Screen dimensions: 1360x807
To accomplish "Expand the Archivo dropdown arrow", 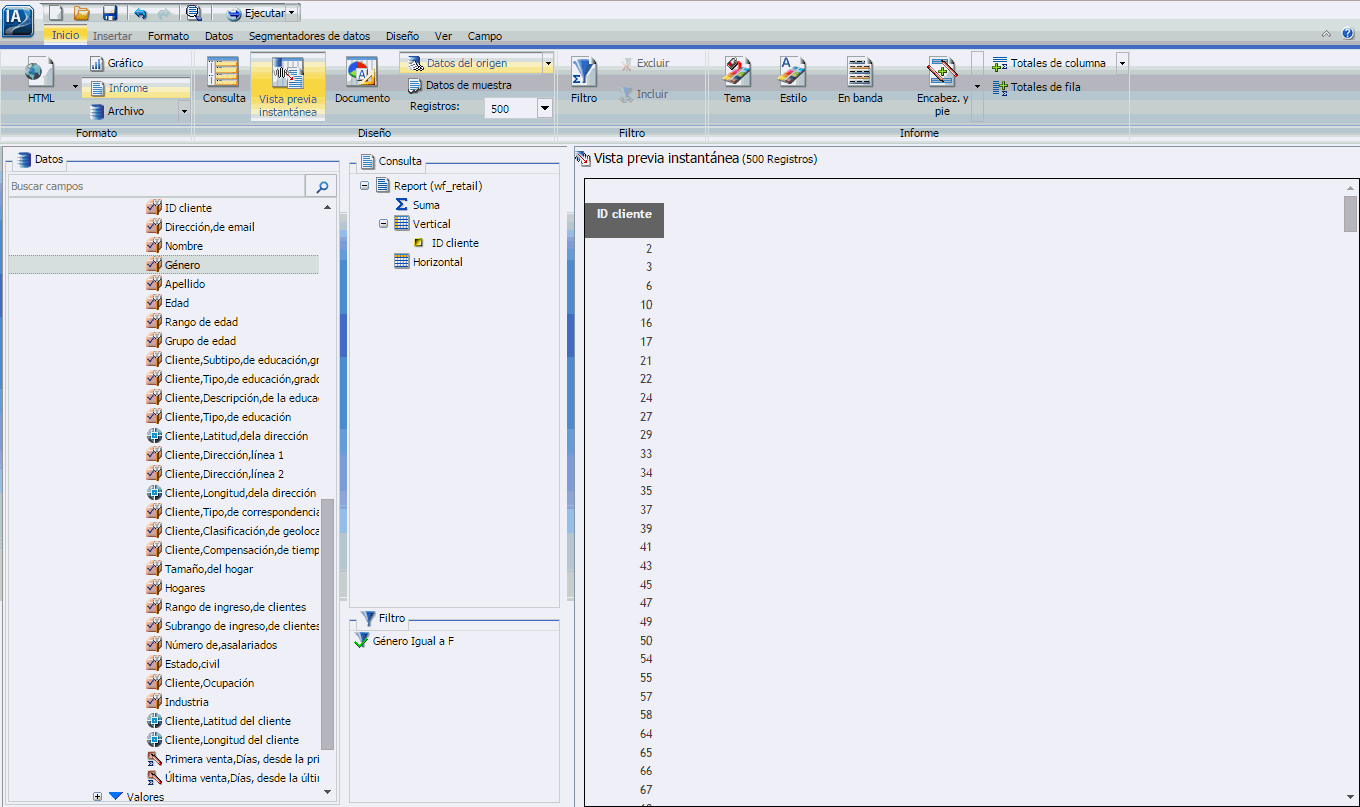I will [x=184, y=112].
